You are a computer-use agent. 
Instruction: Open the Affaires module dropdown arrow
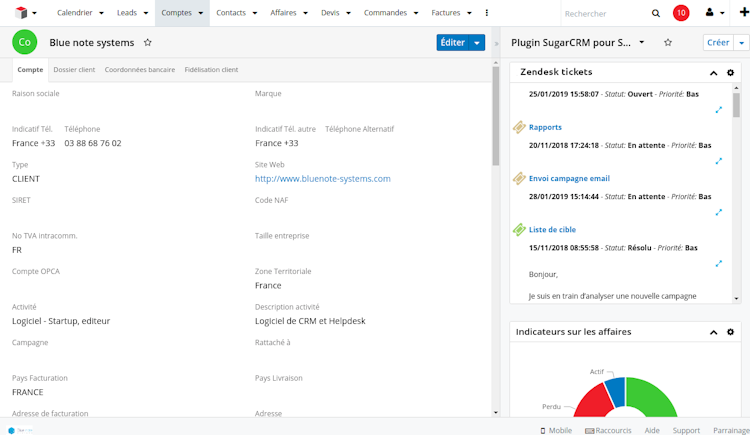coord(306,13)
